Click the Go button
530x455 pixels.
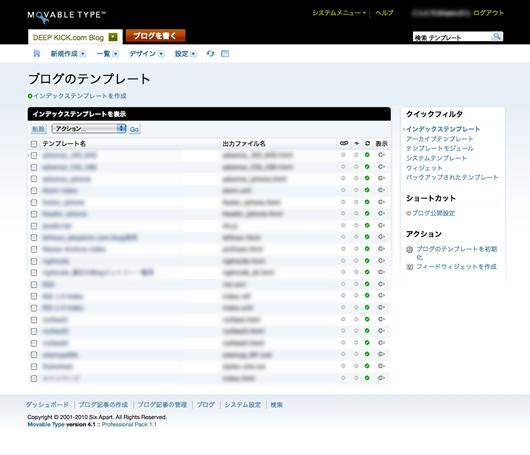coord(134,129)
